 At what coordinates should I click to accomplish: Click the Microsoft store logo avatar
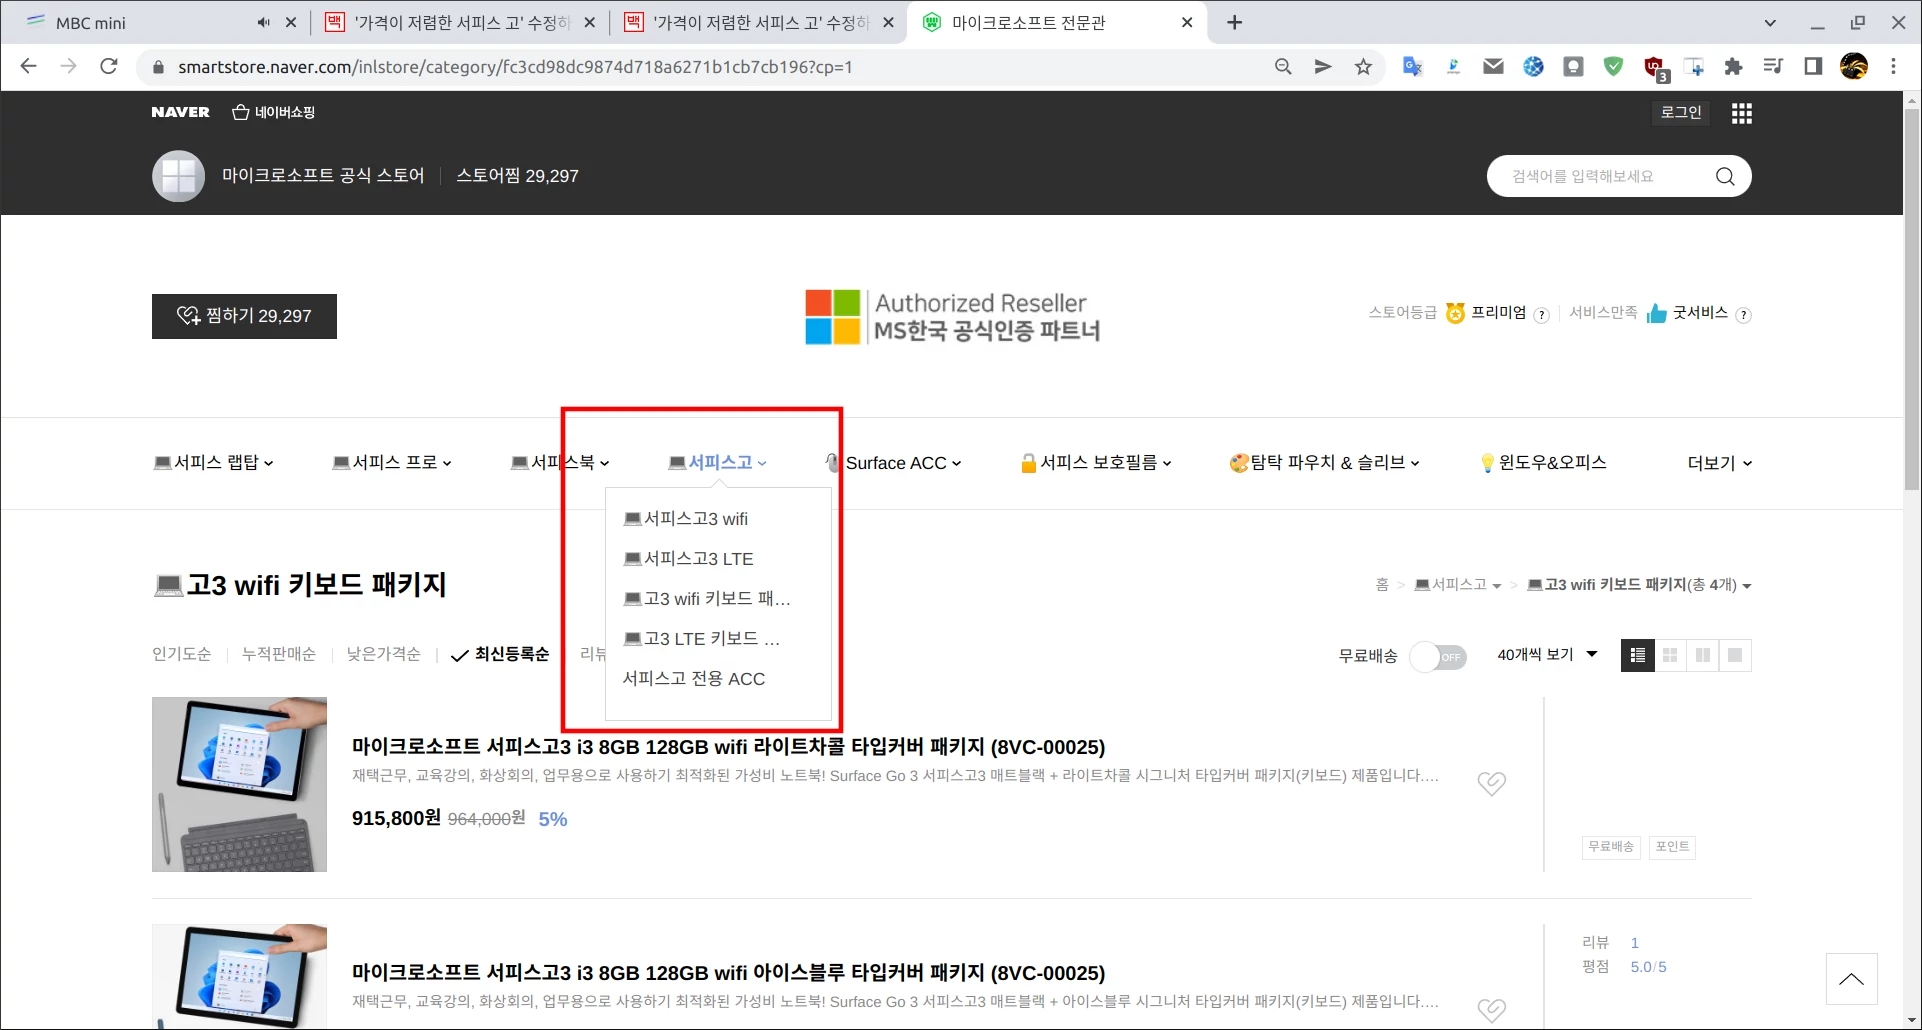point(178,176)
